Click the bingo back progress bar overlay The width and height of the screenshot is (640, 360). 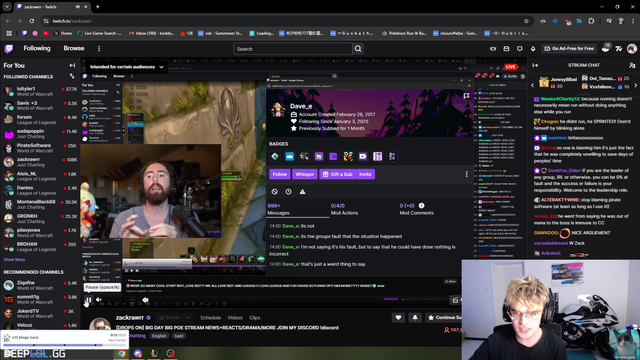65,340
